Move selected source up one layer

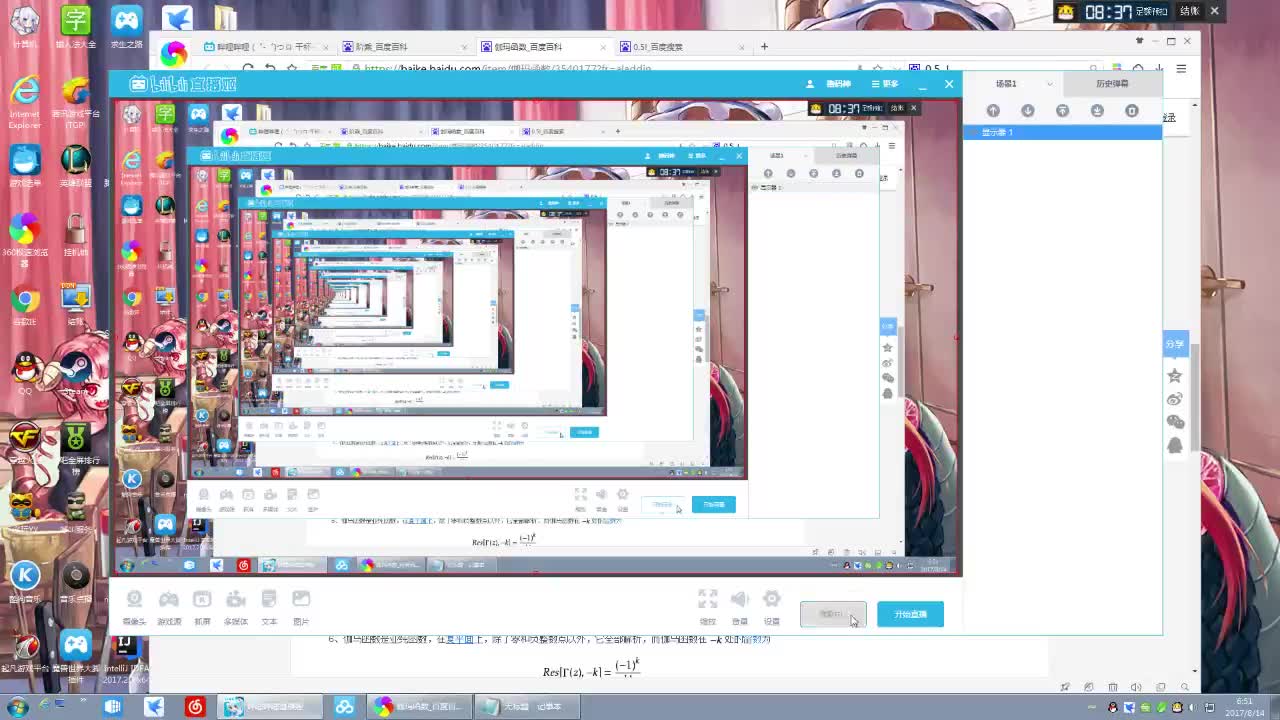[x=993, y=111]
